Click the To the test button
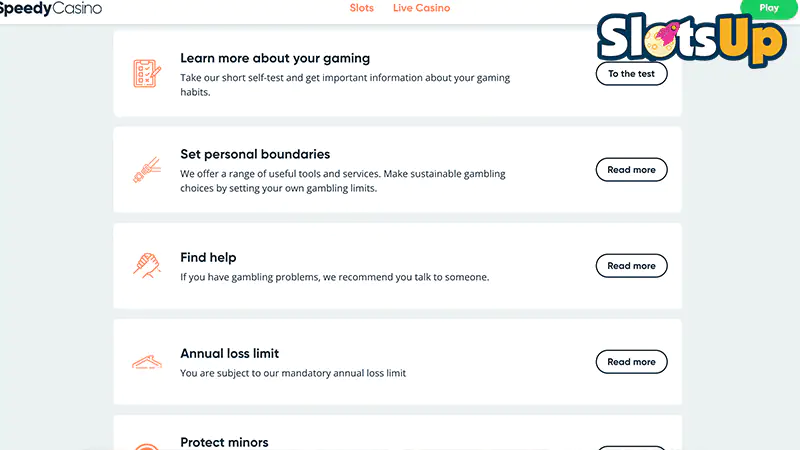800x450 pixels. pyautogui.click(x=631, y=73)
